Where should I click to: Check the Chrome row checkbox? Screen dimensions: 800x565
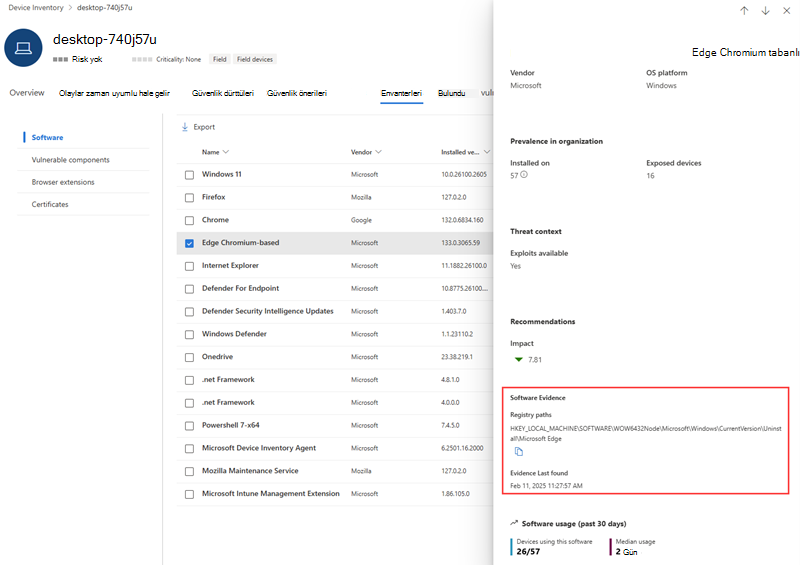point(189,220)
